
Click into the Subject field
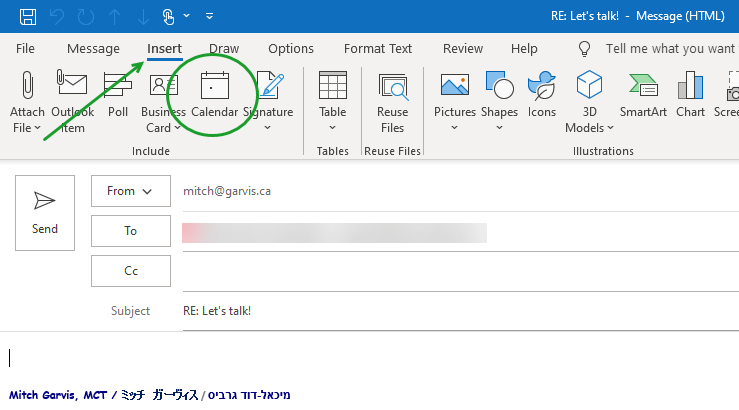(450, 311)
